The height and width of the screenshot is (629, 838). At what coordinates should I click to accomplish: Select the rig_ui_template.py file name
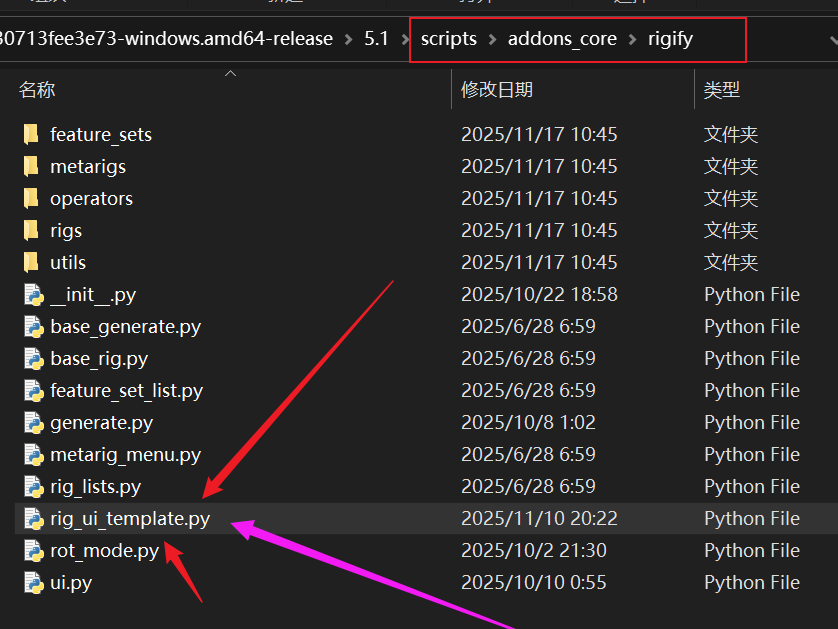[x=130, y=519]
